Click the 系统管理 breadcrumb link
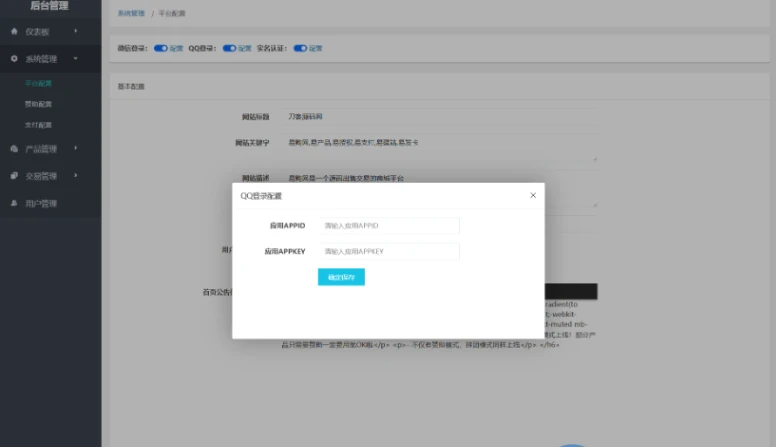776x447 pixels. [x=131, y=13]
